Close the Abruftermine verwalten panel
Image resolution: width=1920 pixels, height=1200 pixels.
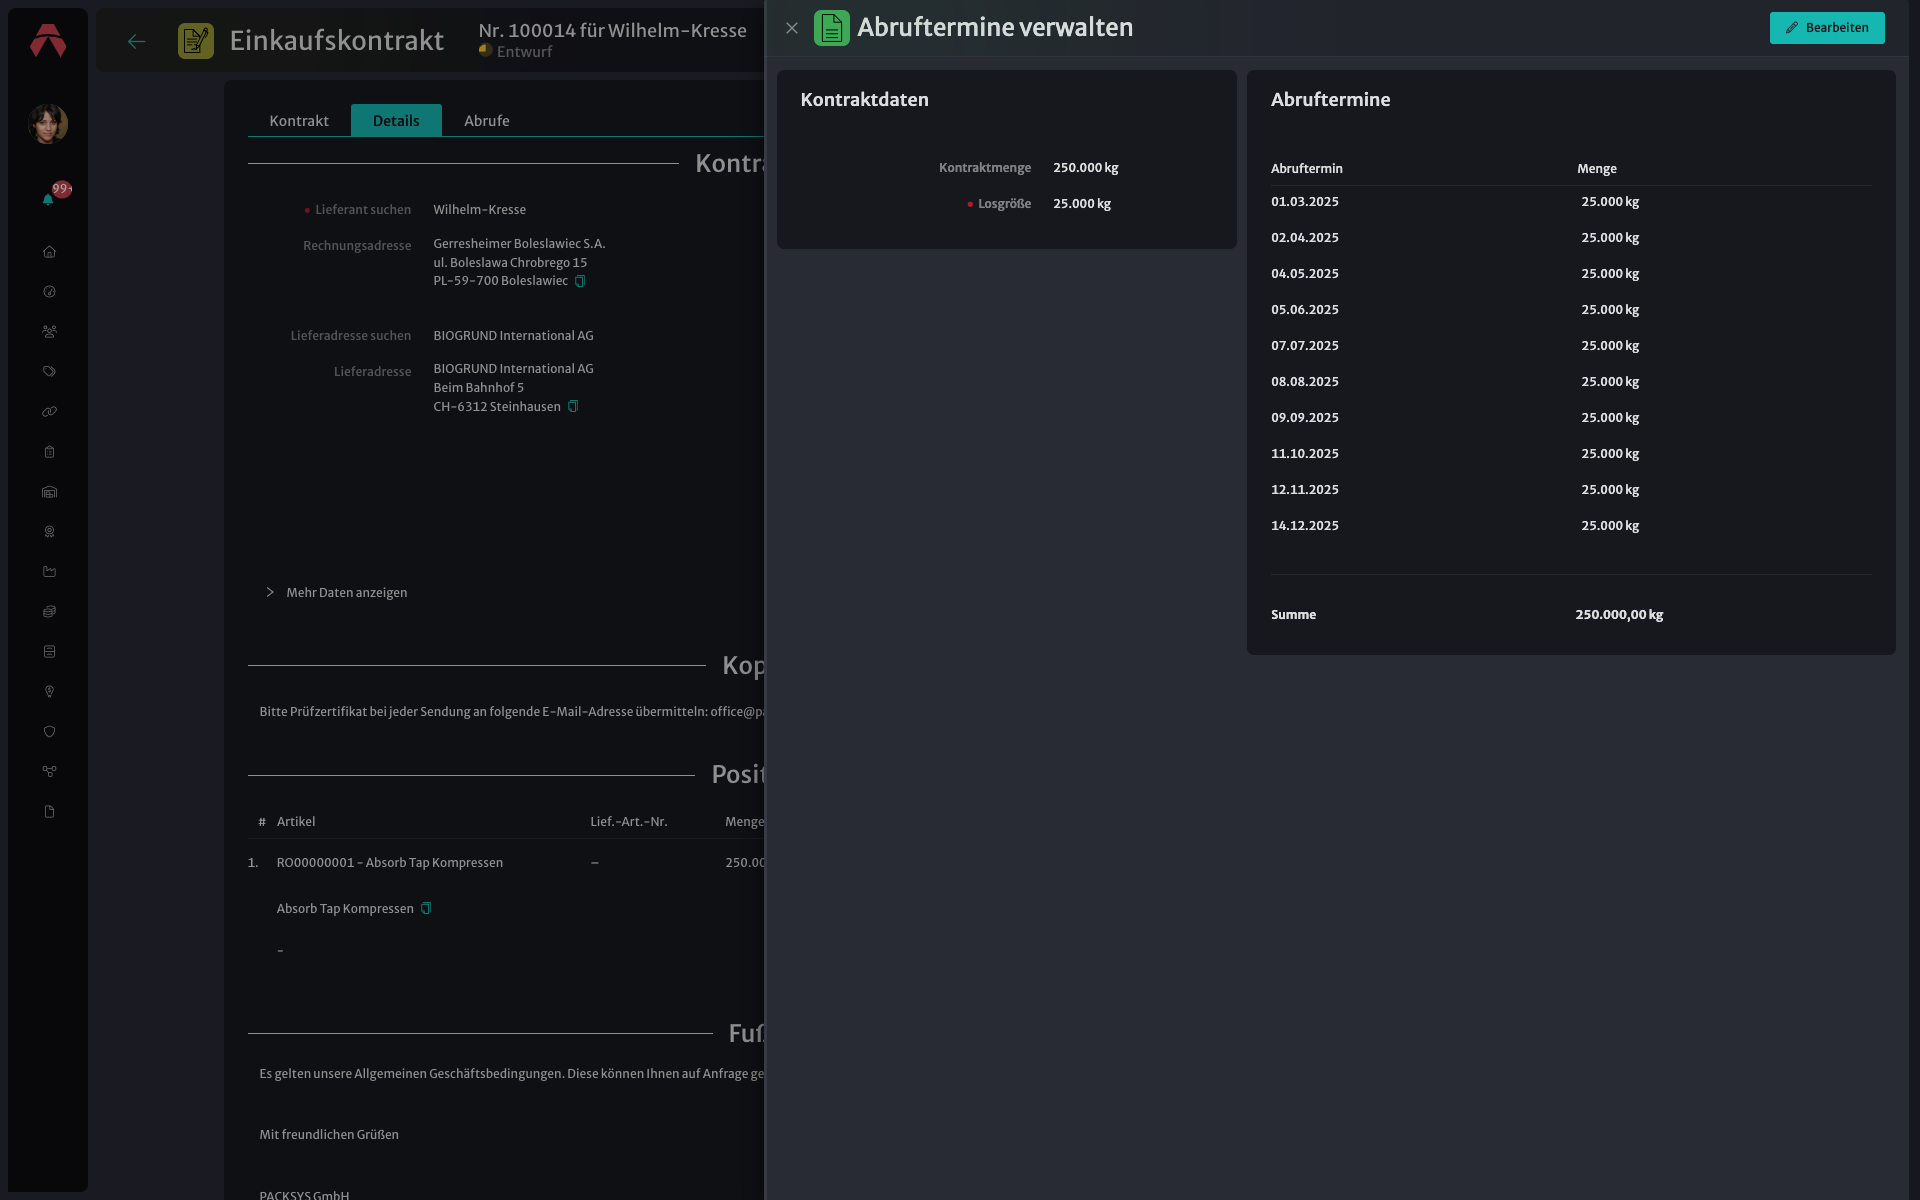coord(792,28)
